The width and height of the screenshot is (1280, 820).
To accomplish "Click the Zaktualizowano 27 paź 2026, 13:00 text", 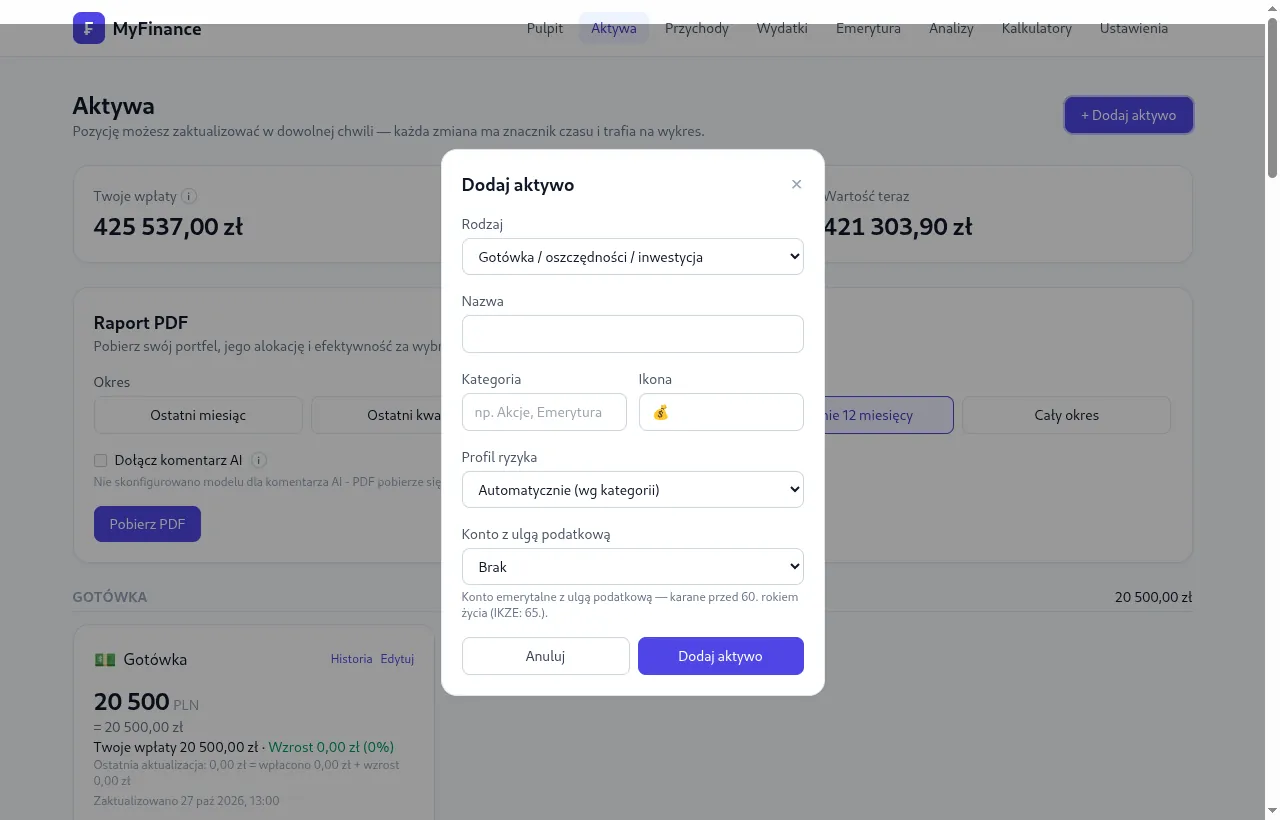I will pos(187,801).
